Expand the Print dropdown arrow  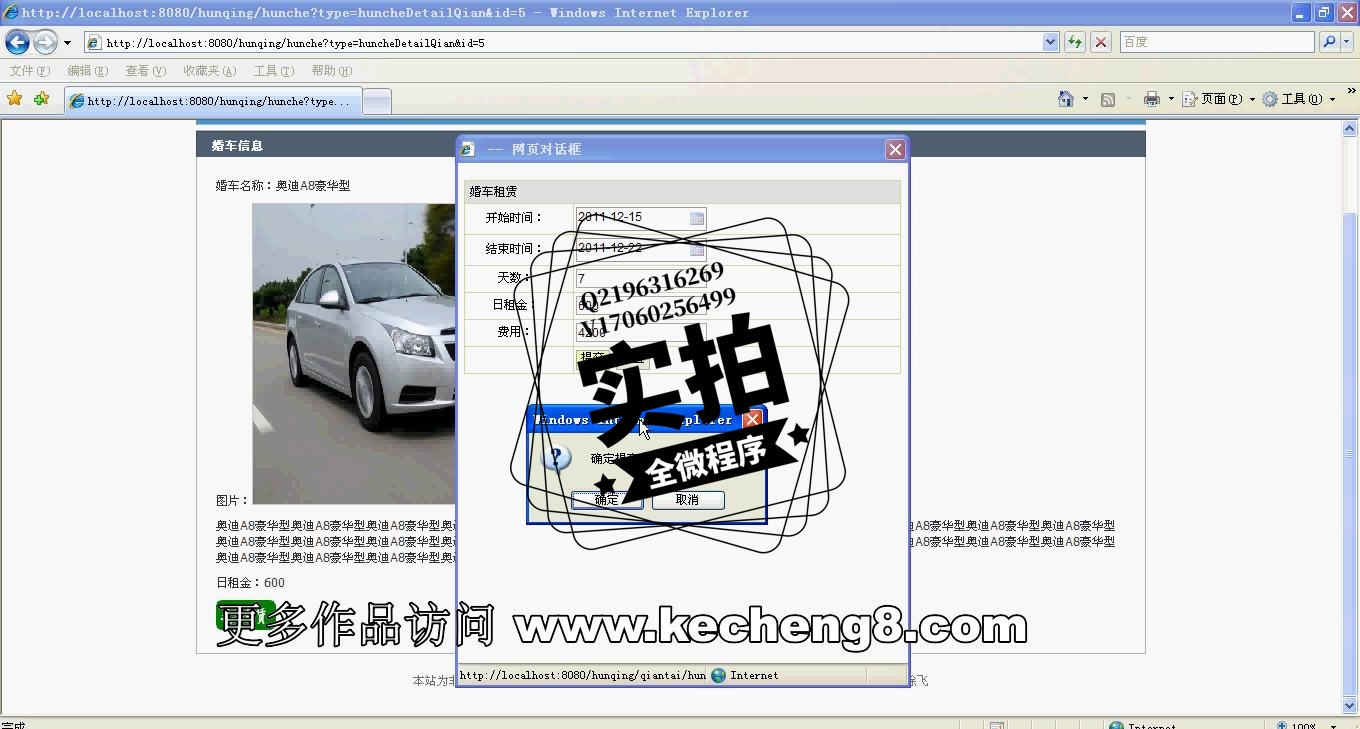[1170, 100]
